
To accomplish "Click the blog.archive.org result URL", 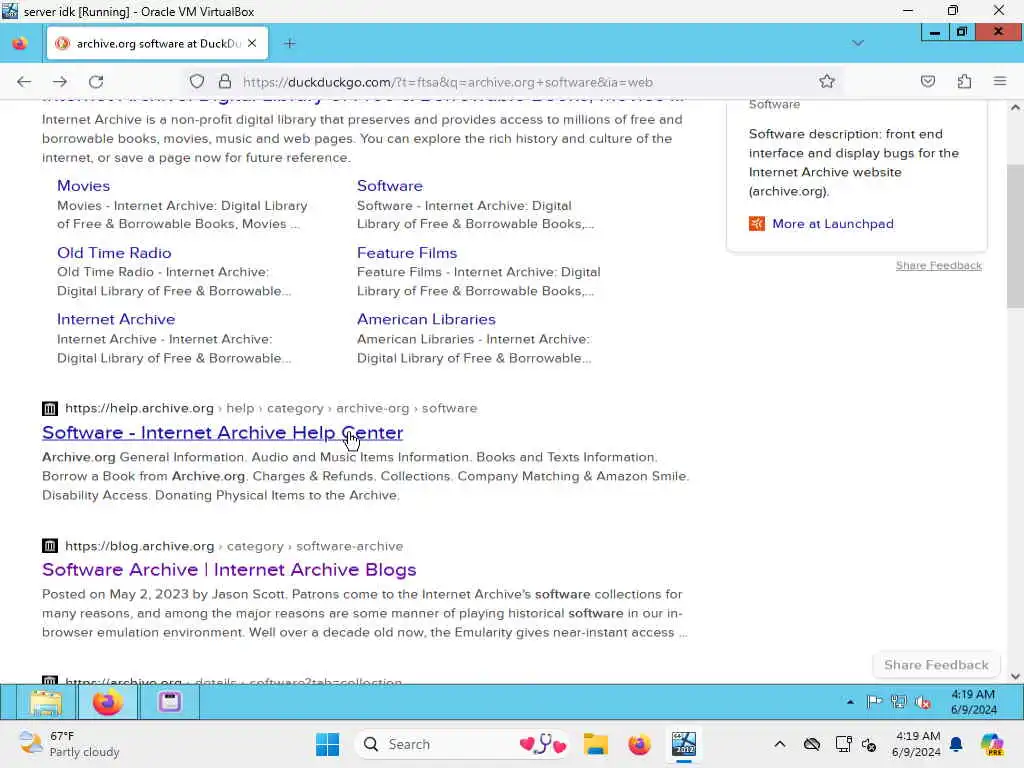I will [234, 546].
